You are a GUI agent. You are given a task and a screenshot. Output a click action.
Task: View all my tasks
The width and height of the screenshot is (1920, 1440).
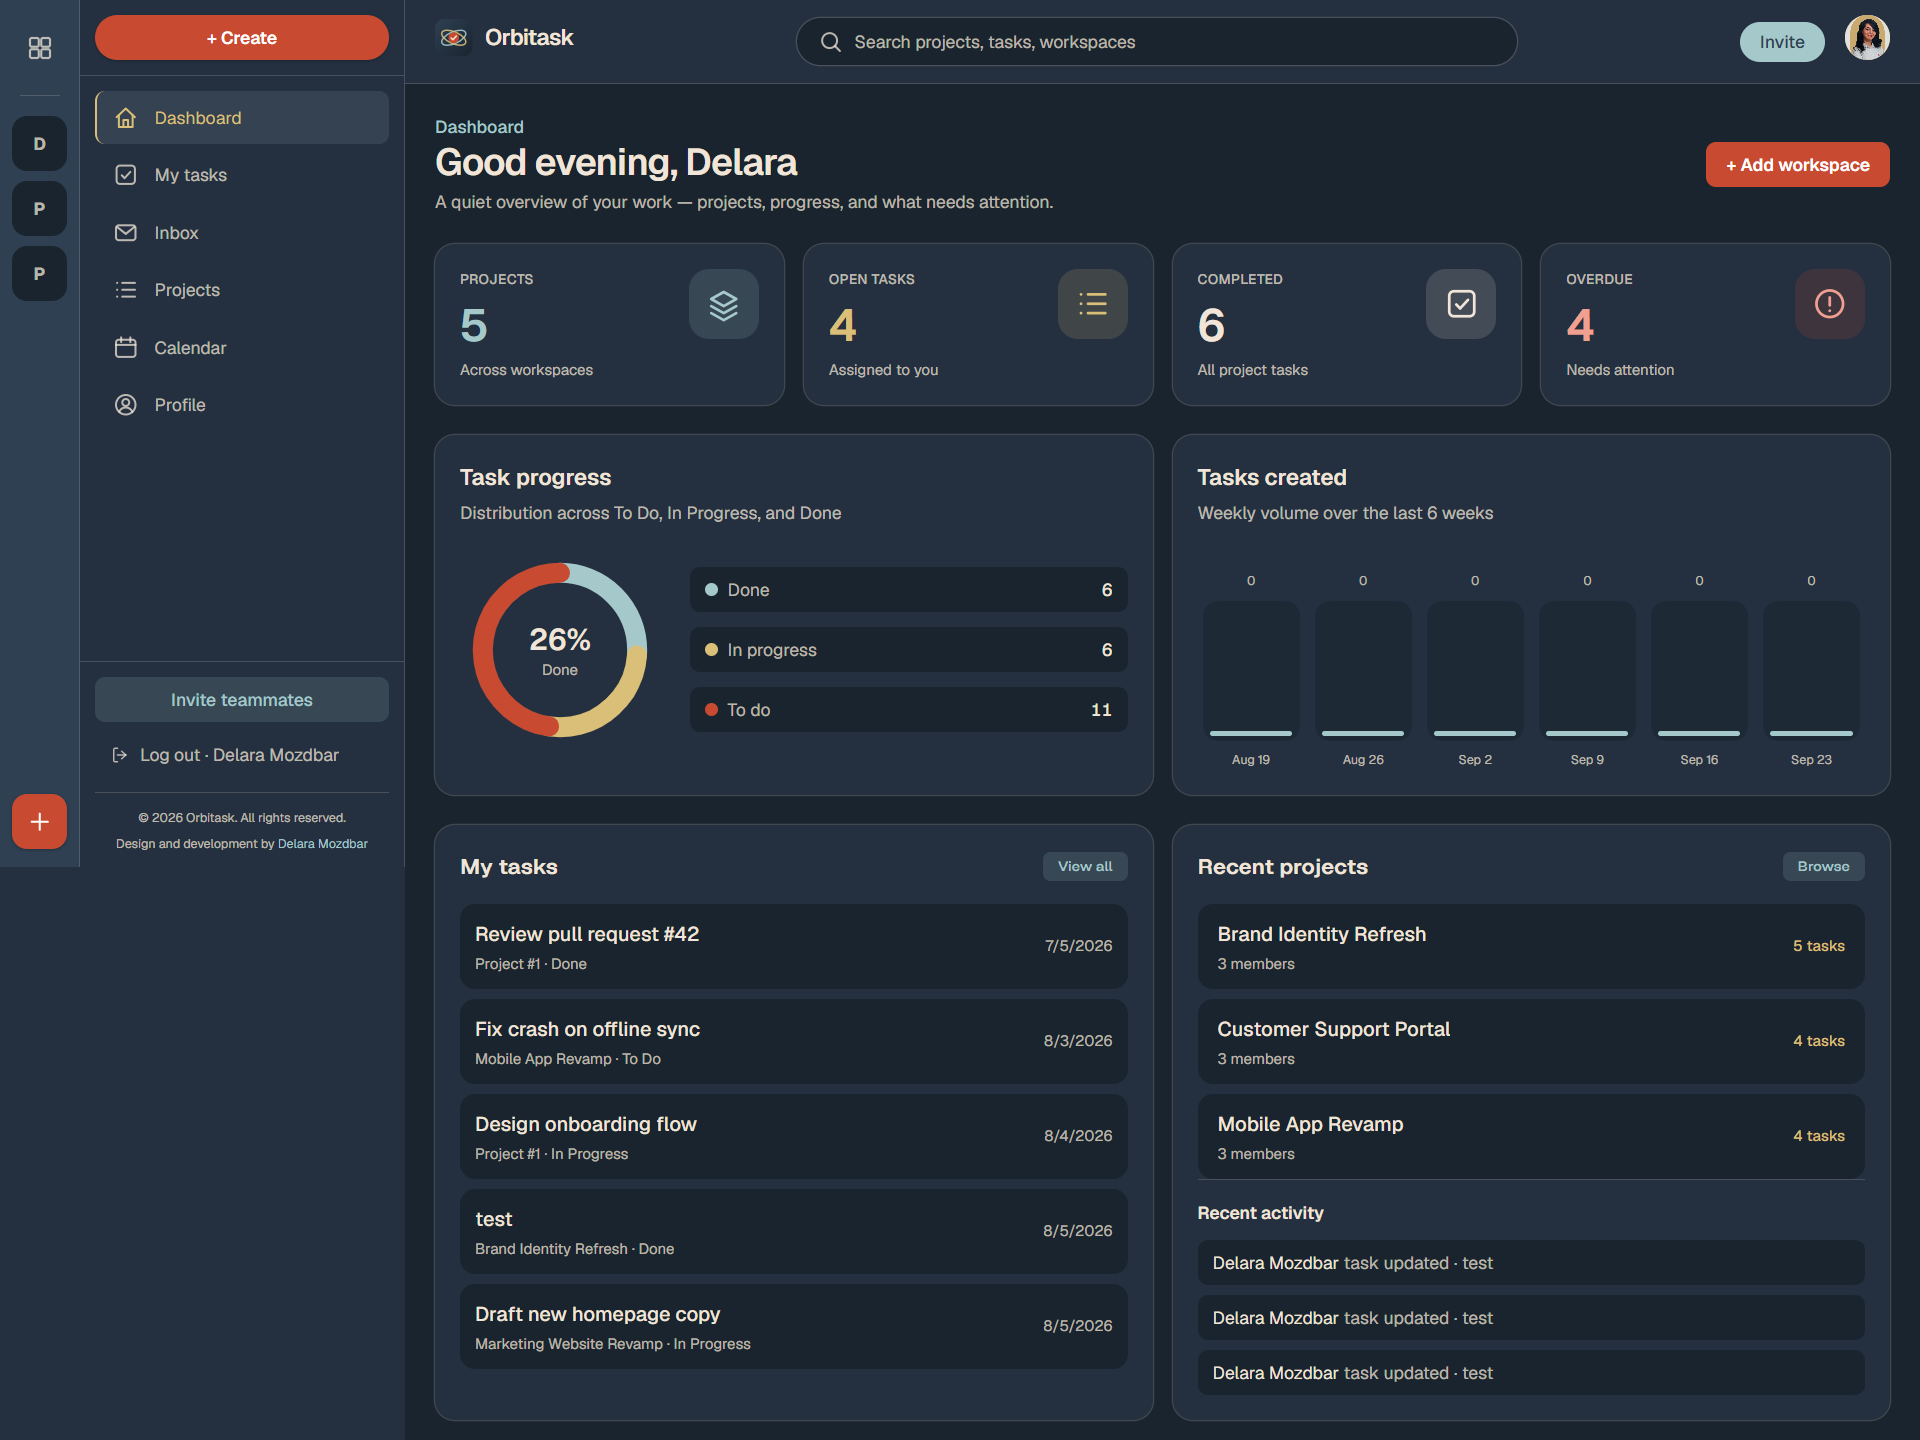[1085, 867]
